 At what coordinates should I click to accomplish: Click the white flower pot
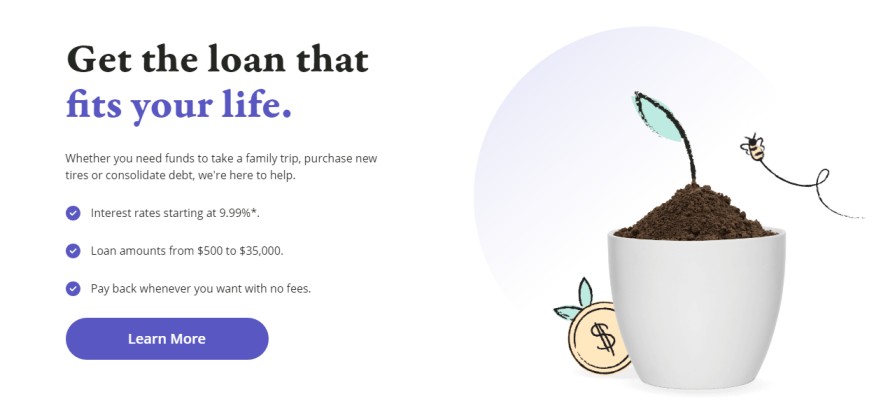(x=697, y=310)
